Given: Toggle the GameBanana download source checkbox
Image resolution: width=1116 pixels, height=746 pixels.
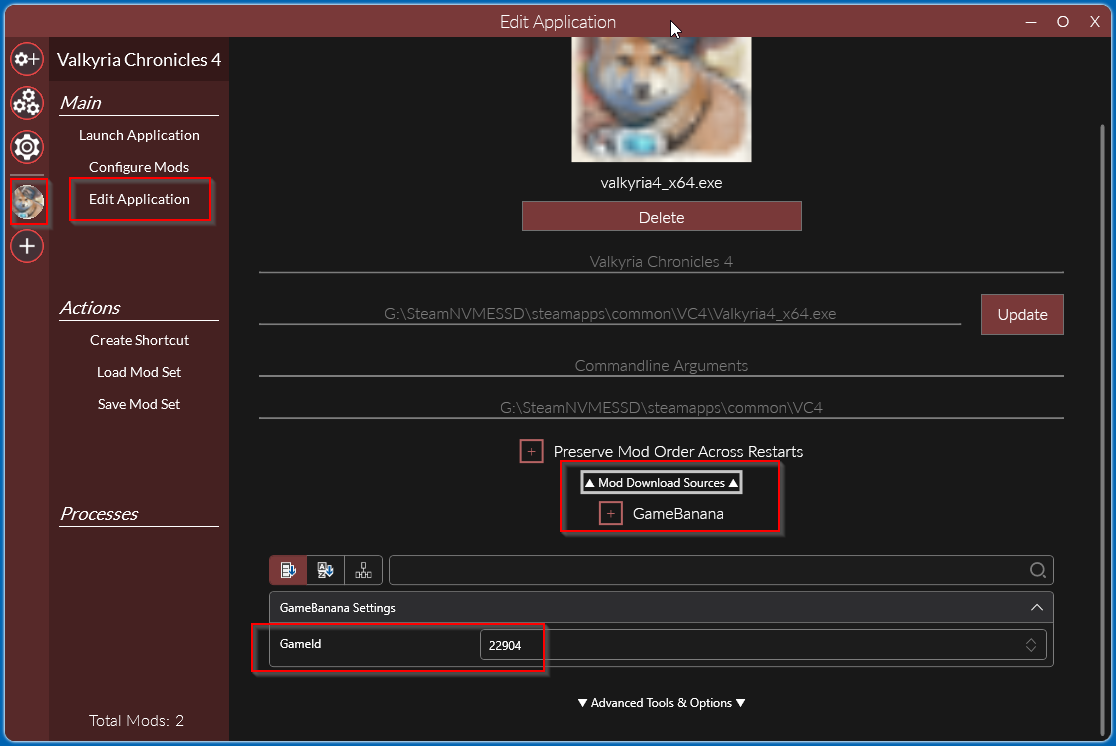Looking at the screenshot, I should [611, 513].
